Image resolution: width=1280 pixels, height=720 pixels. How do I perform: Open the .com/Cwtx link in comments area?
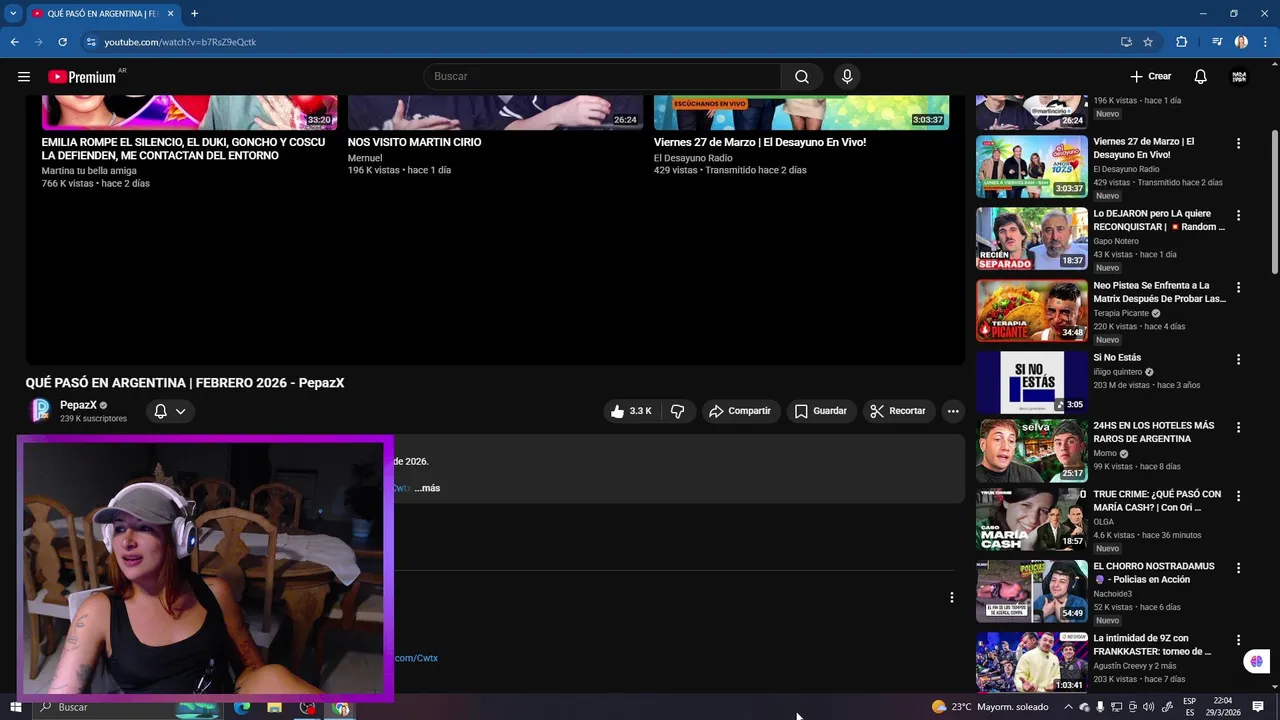(416, 658)
